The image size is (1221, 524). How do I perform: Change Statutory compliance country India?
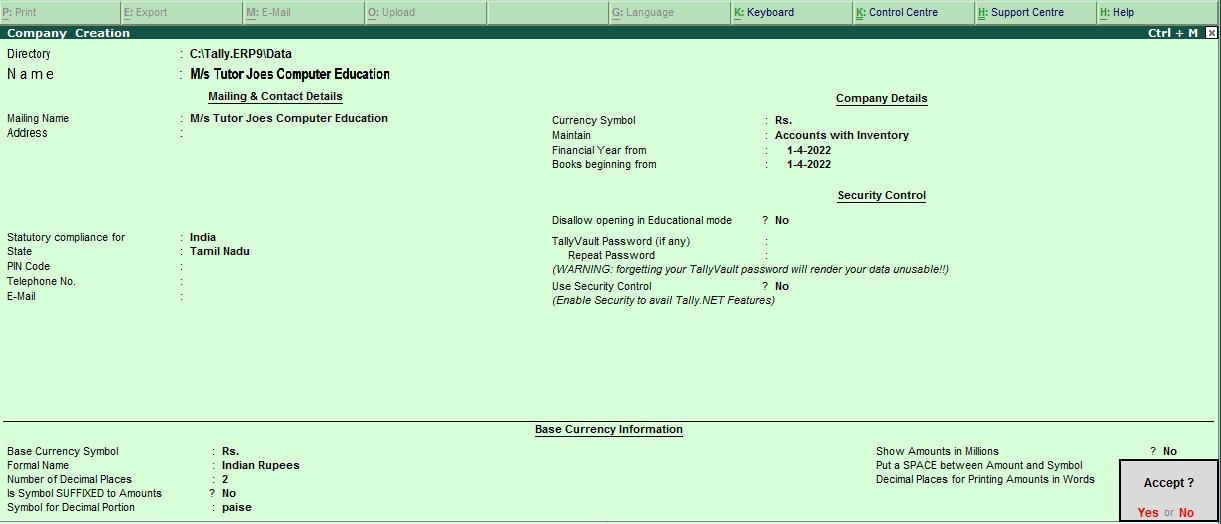203,238
